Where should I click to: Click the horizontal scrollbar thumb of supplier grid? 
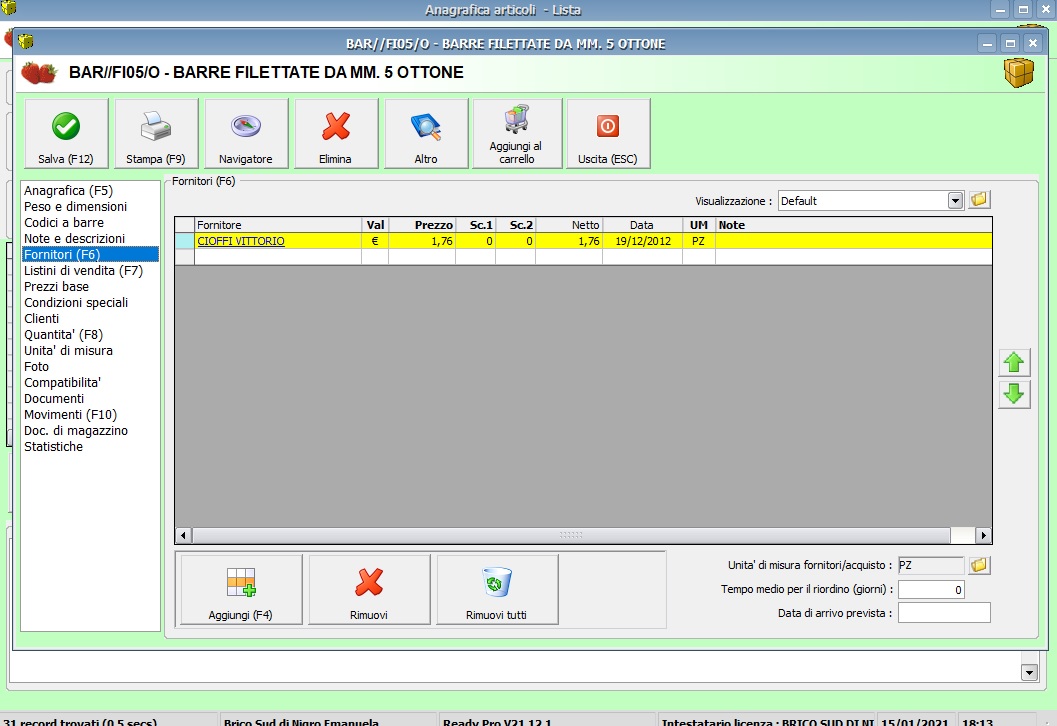pos(571,535)
